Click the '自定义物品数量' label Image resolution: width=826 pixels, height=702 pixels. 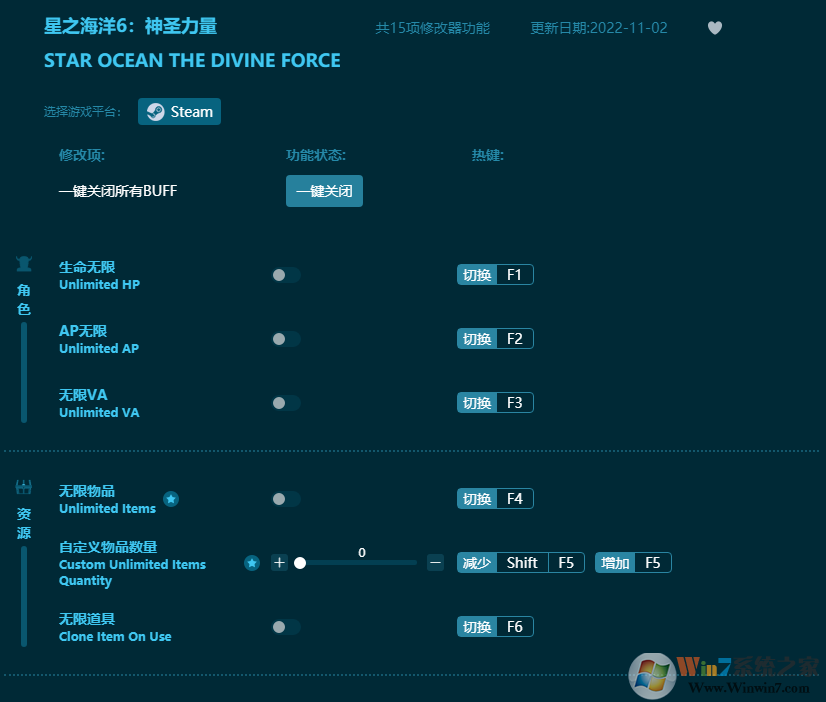point(108,547)
